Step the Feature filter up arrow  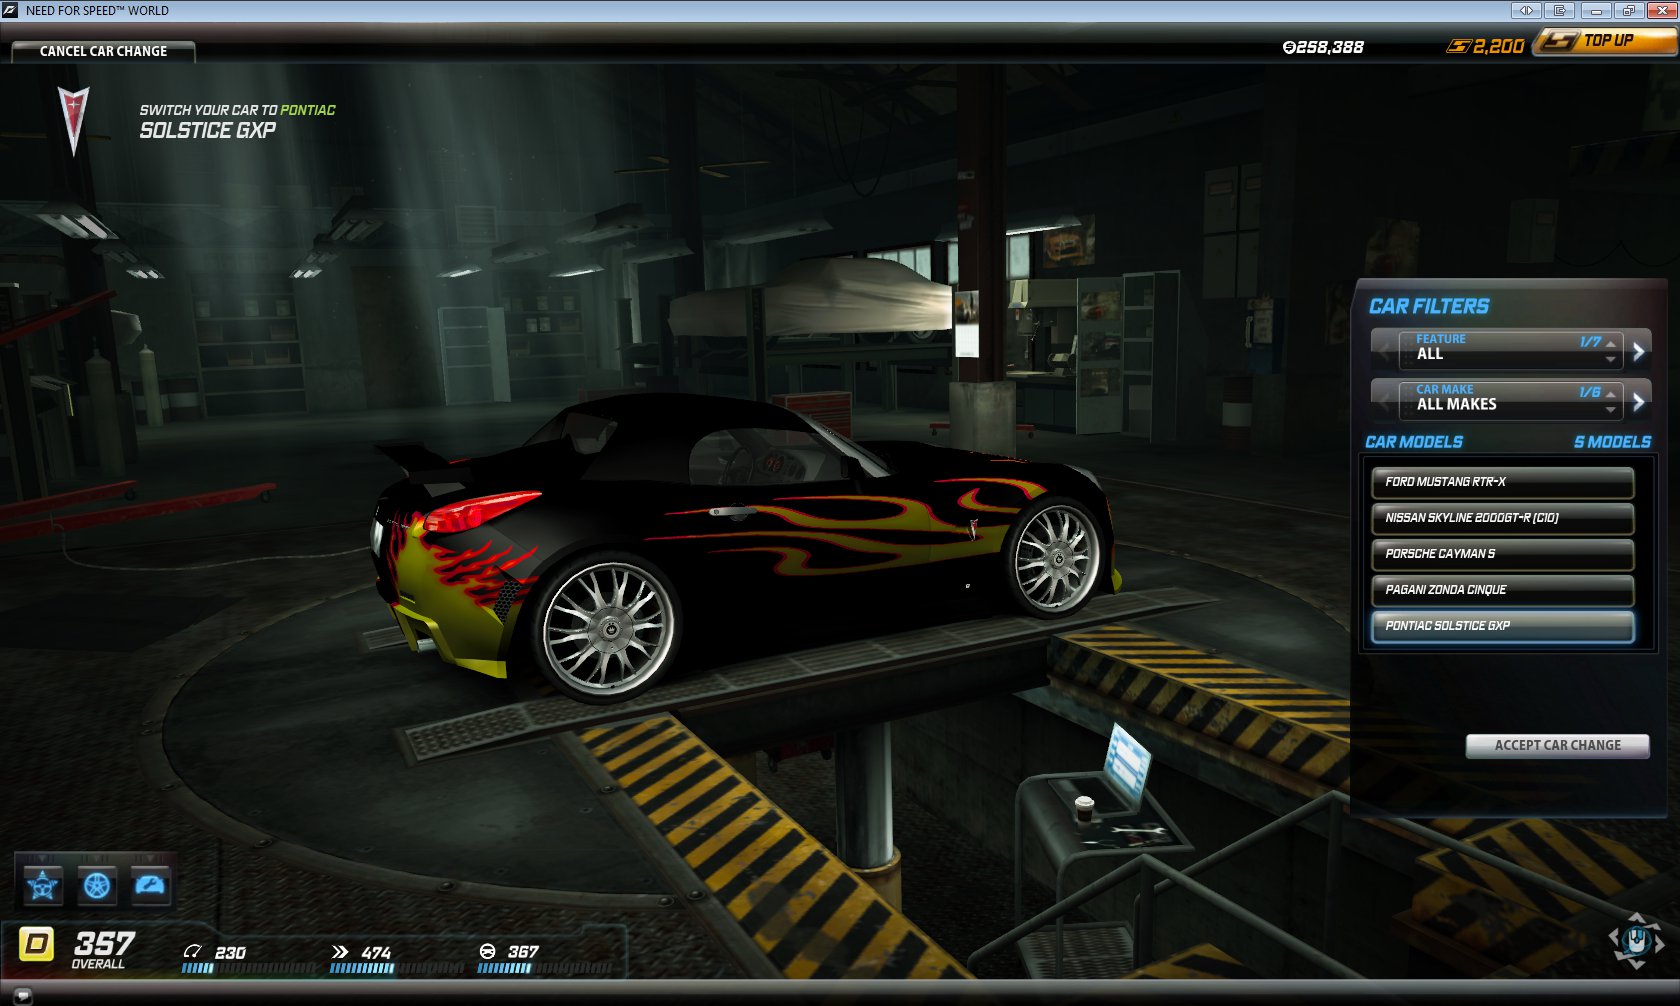click(1610, 343)
